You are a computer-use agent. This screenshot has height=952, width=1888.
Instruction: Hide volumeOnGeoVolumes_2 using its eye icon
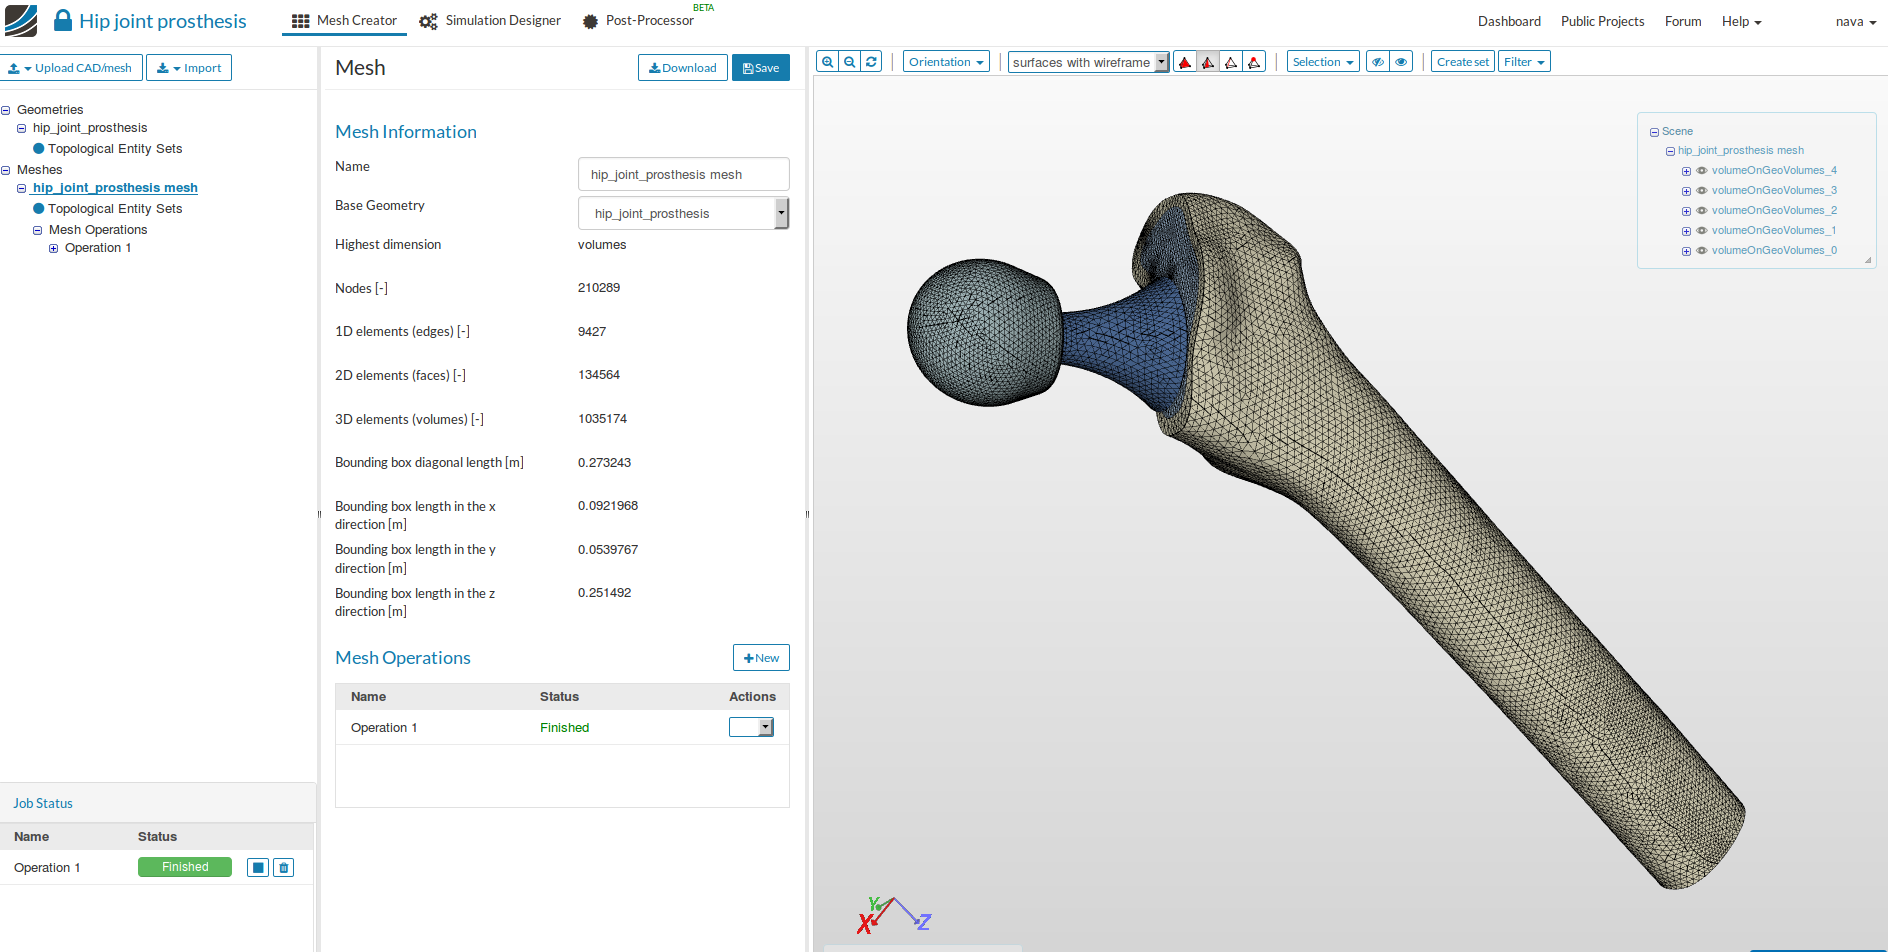pyautogui.click(x=1702, y=211)
